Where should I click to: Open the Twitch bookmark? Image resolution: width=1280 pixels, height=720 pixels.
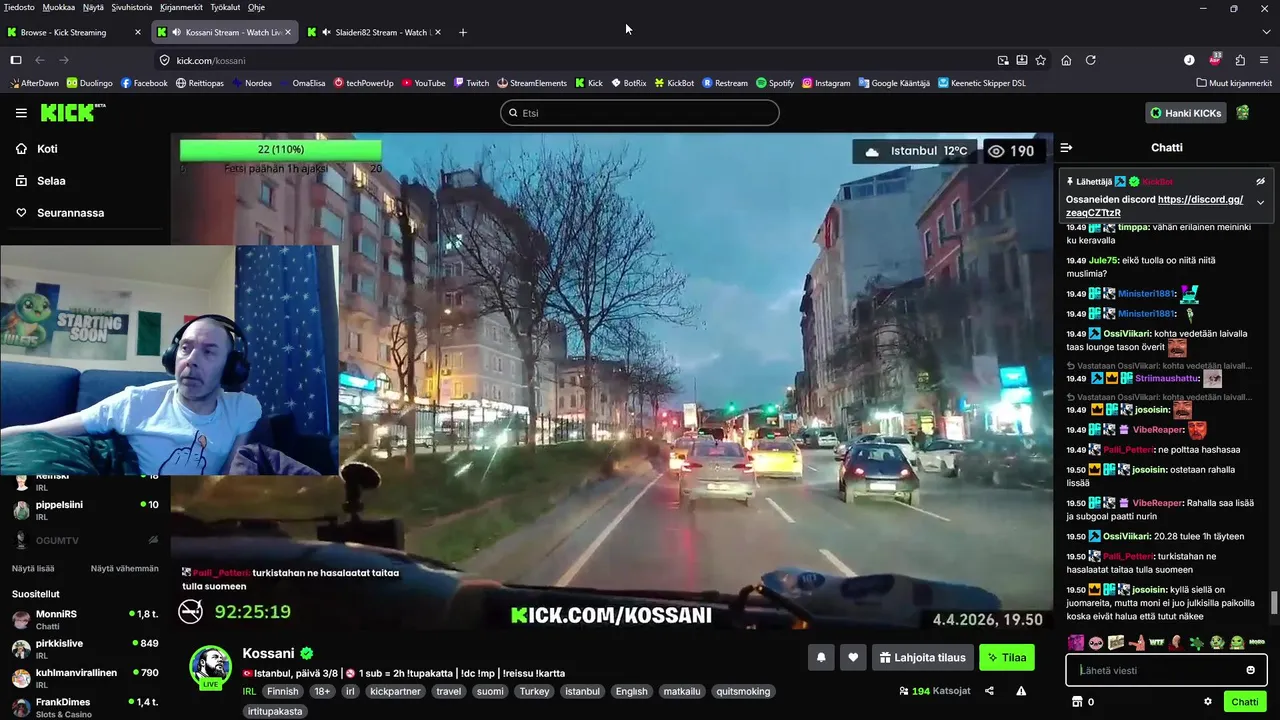(x=471, y=83)
